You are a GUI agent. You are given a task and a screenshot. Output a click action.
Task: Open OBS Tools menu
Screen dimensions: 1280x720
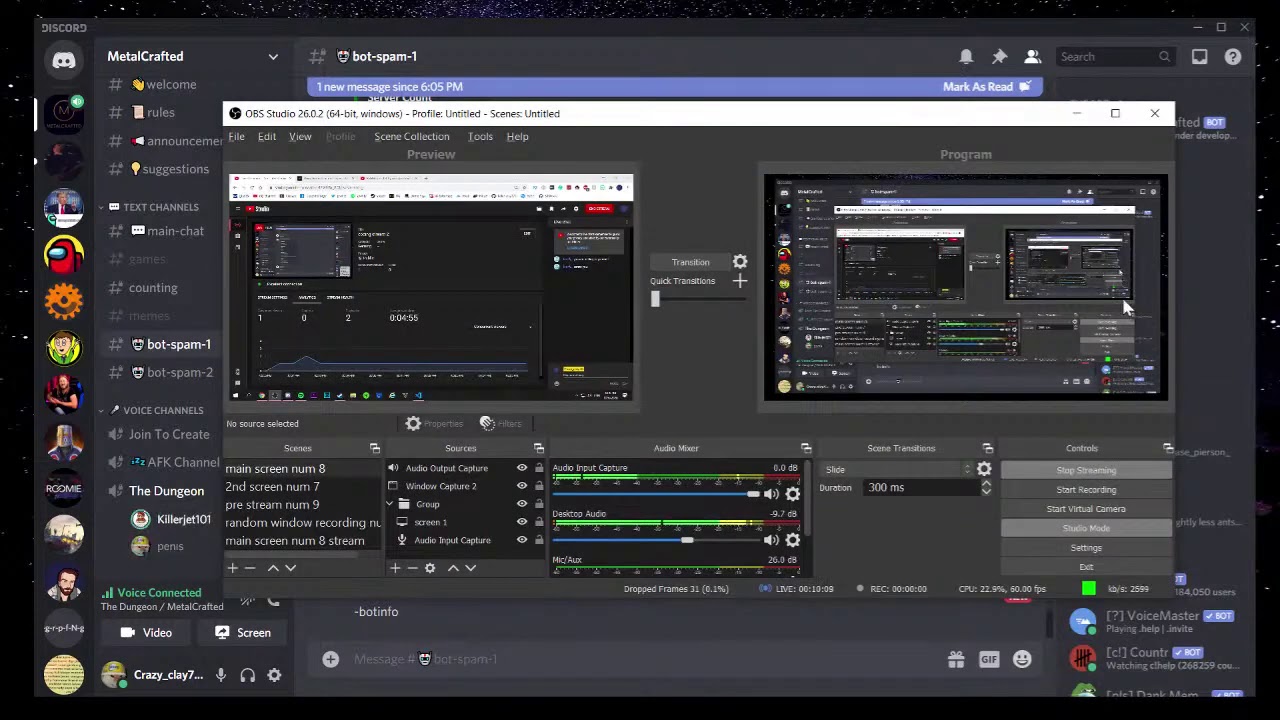[480, 137]
